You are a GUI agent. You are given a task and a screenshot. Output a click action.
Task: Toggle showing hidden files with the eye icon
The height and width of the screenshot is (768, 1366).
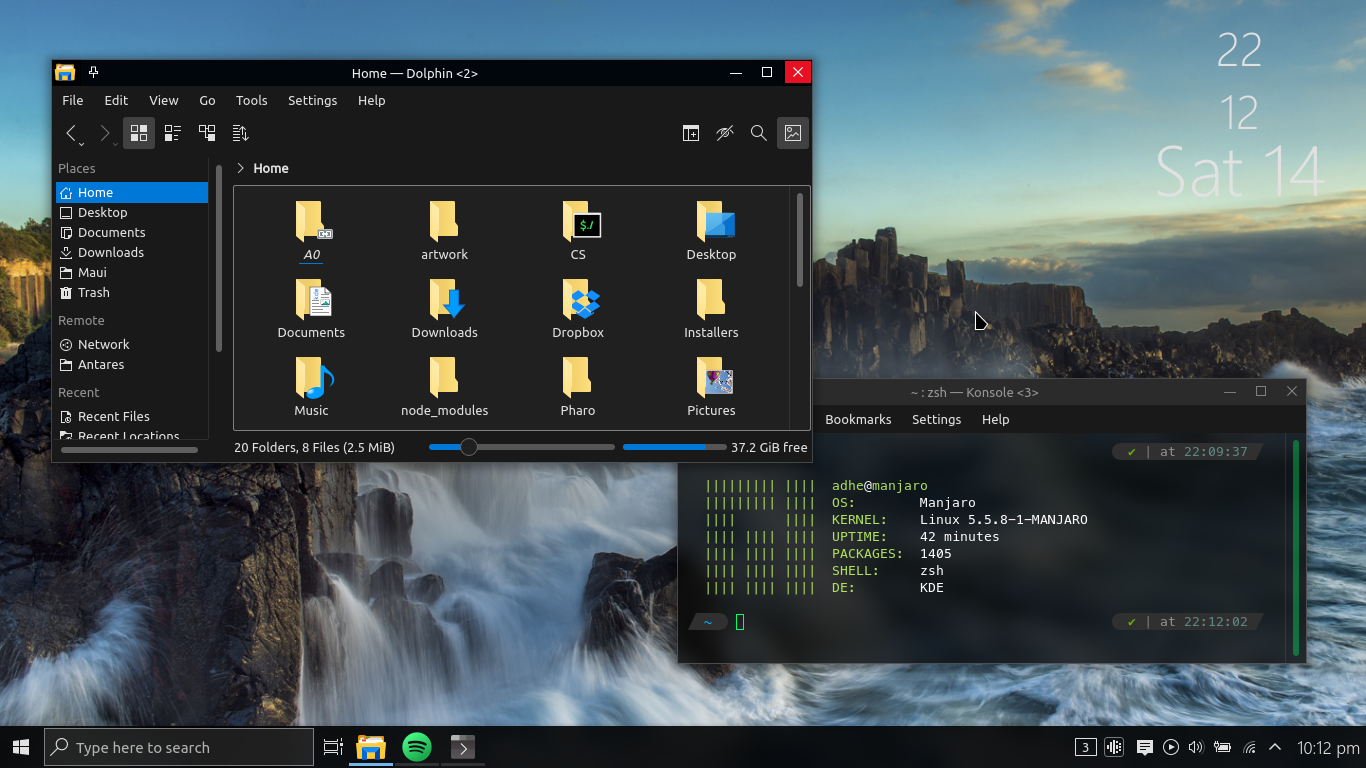click(725, 133)
